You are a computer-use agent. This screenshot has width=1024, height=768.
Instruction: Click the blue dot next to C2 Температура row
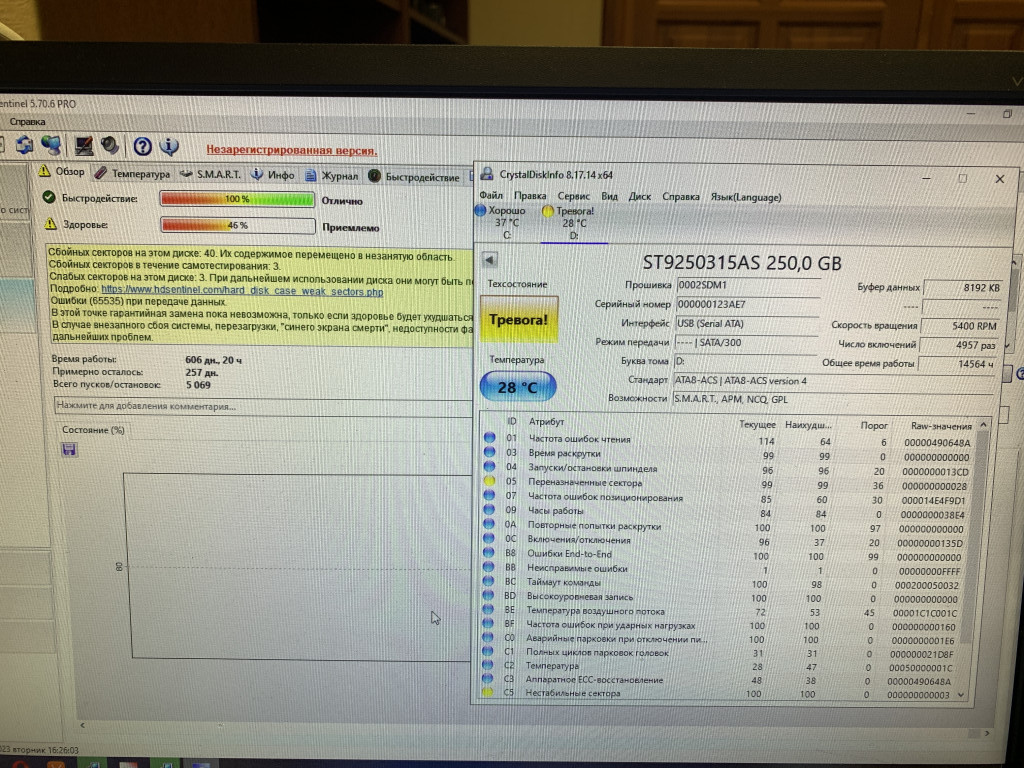[x=487, y=665]
